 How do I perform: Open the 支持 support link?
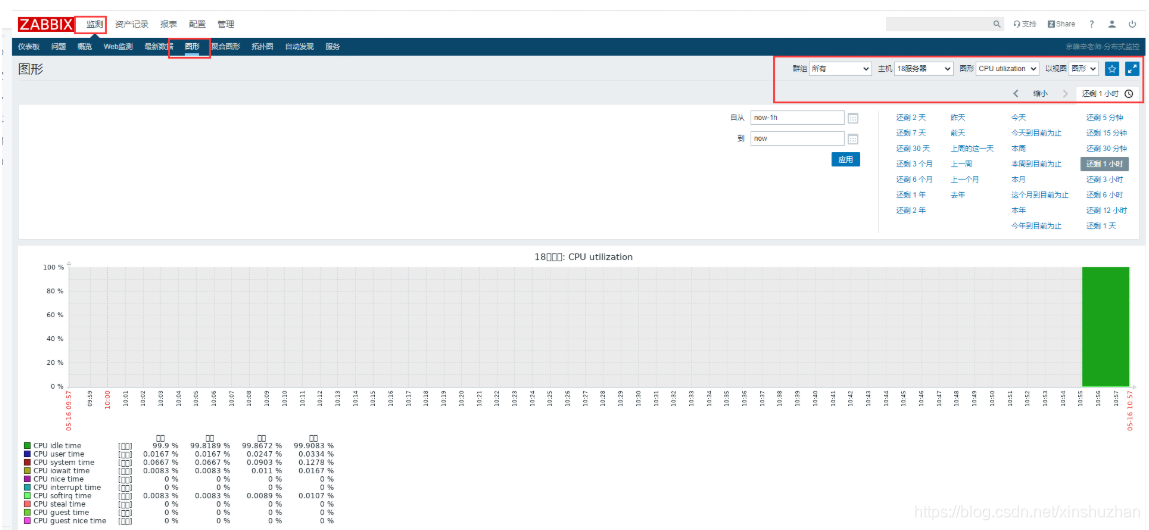pyautogui.click(x=1025, y=24)
